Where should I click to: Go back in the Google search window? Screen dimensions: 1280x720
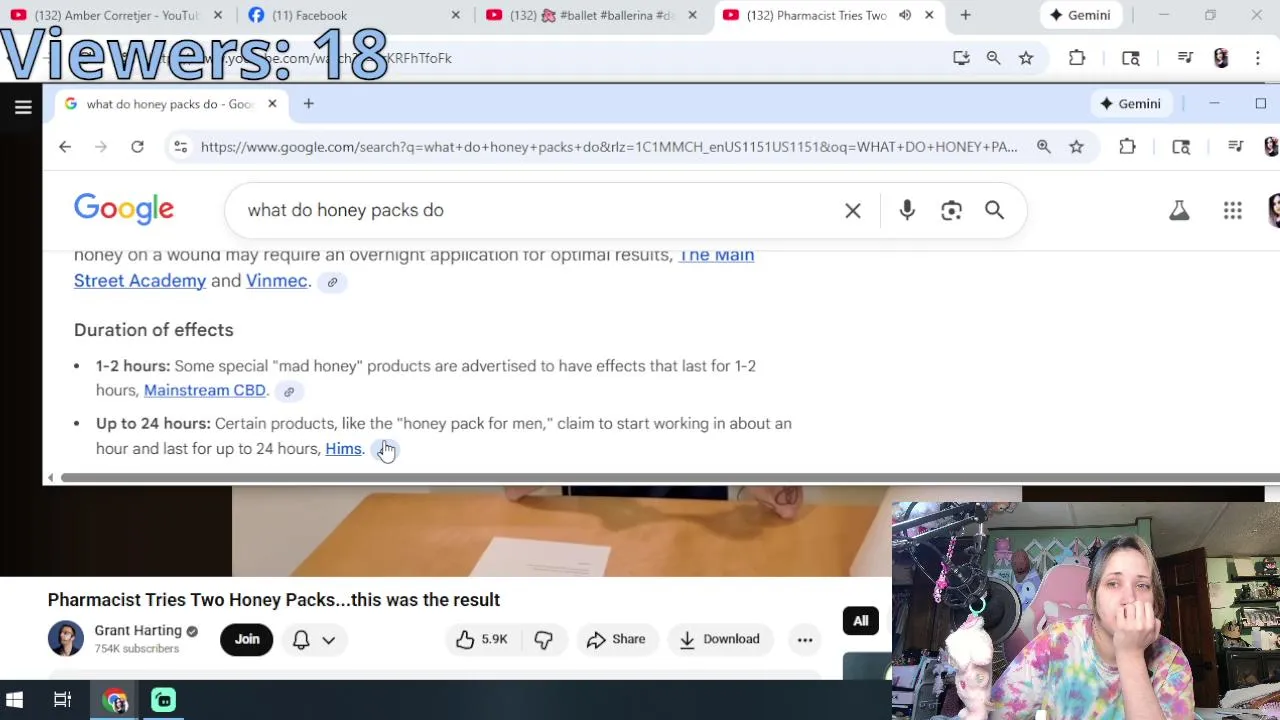coord(65,147)
